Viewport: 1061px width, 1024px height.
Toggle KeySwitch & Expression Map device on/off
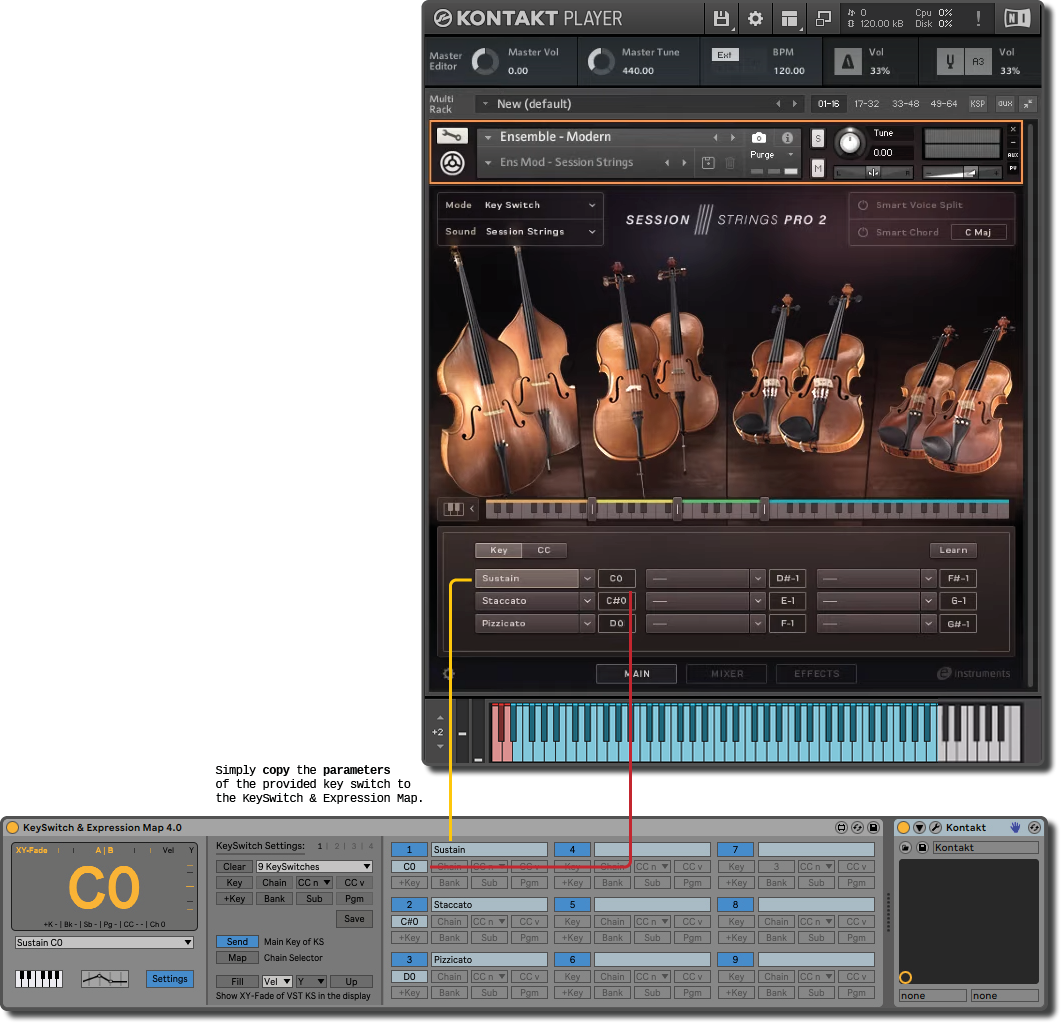coord(12,828)
